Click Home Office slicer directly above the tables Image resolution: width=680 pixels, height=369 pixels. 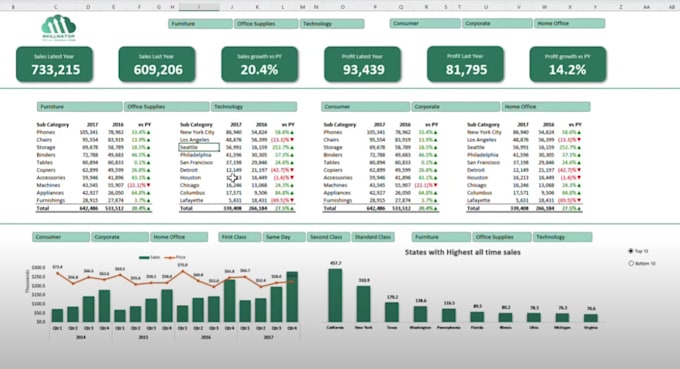tap(546, 107)
